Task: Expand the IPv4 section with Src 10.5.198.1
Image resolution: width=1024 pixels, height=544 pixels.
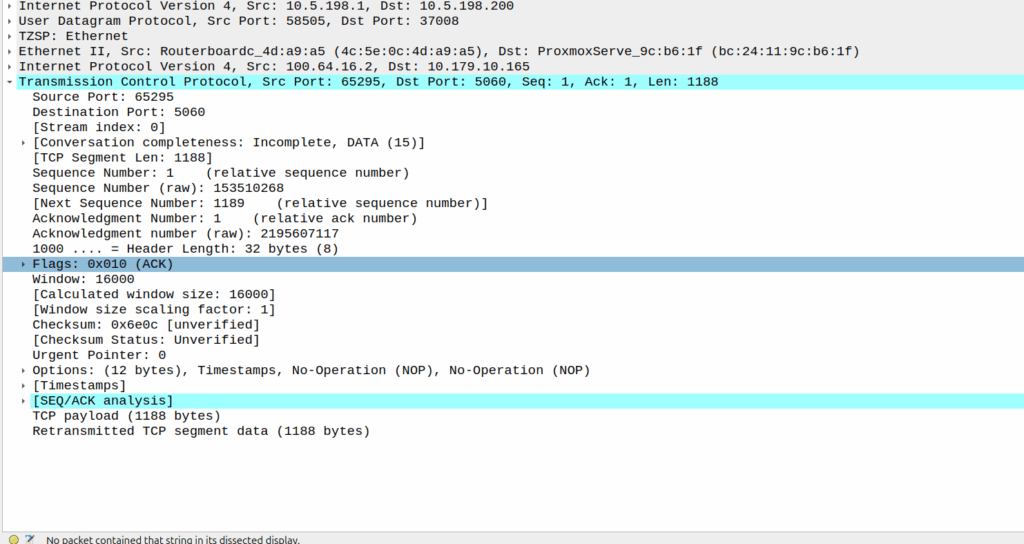Action: pyautogui.click(x=9, y=6)
